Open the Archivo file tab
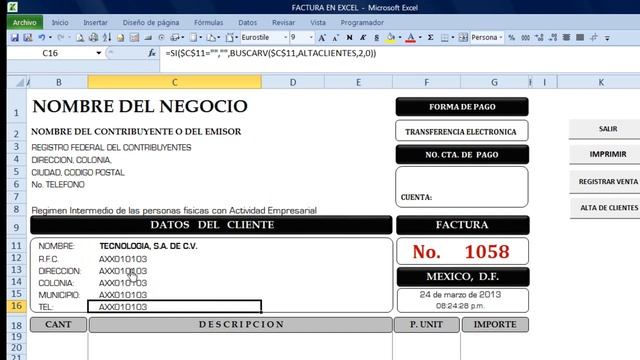Image resolution: width=640 pixels, height=360 pixels. pyautogui.click(x=24, y=22)
